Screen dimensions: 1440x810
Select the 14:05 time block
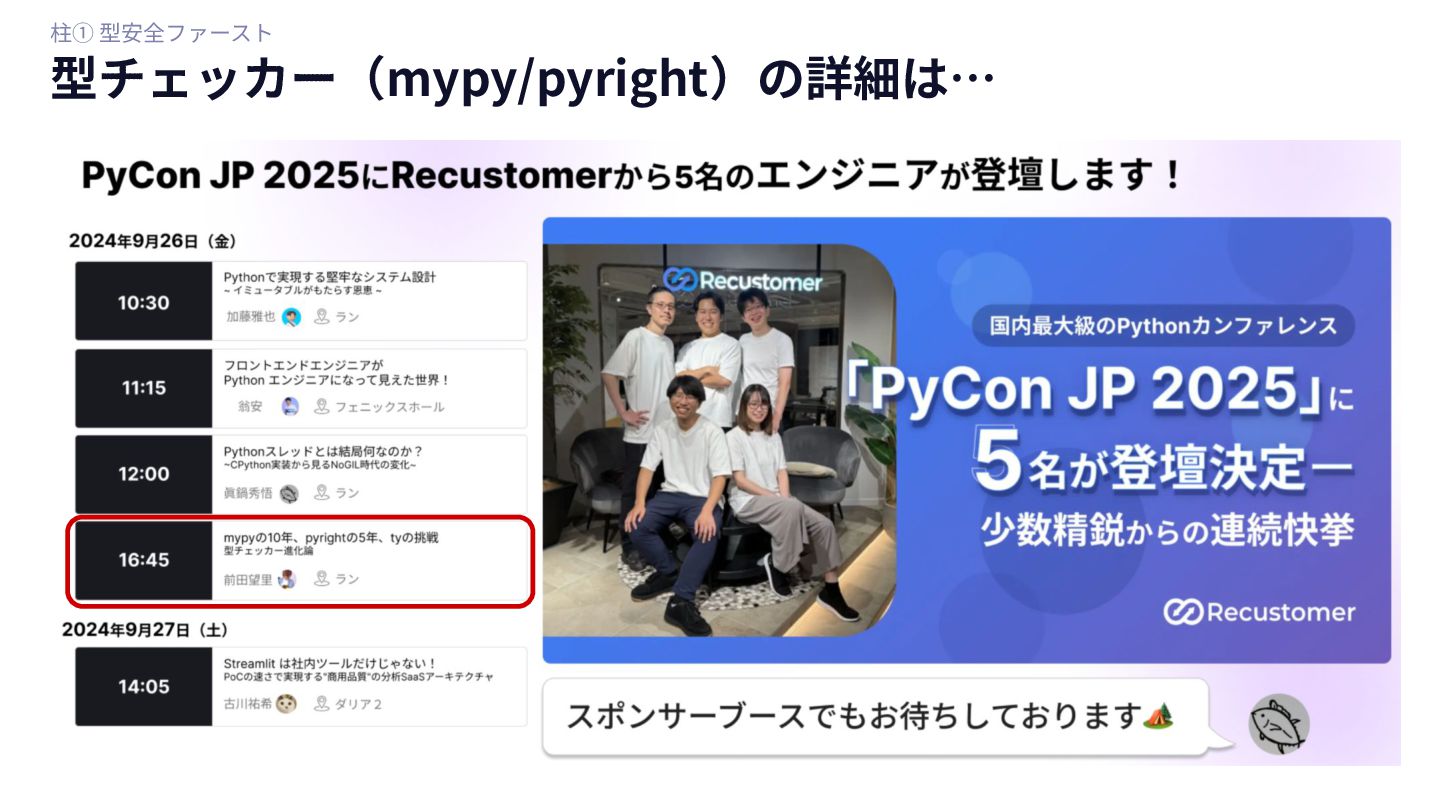144,687
